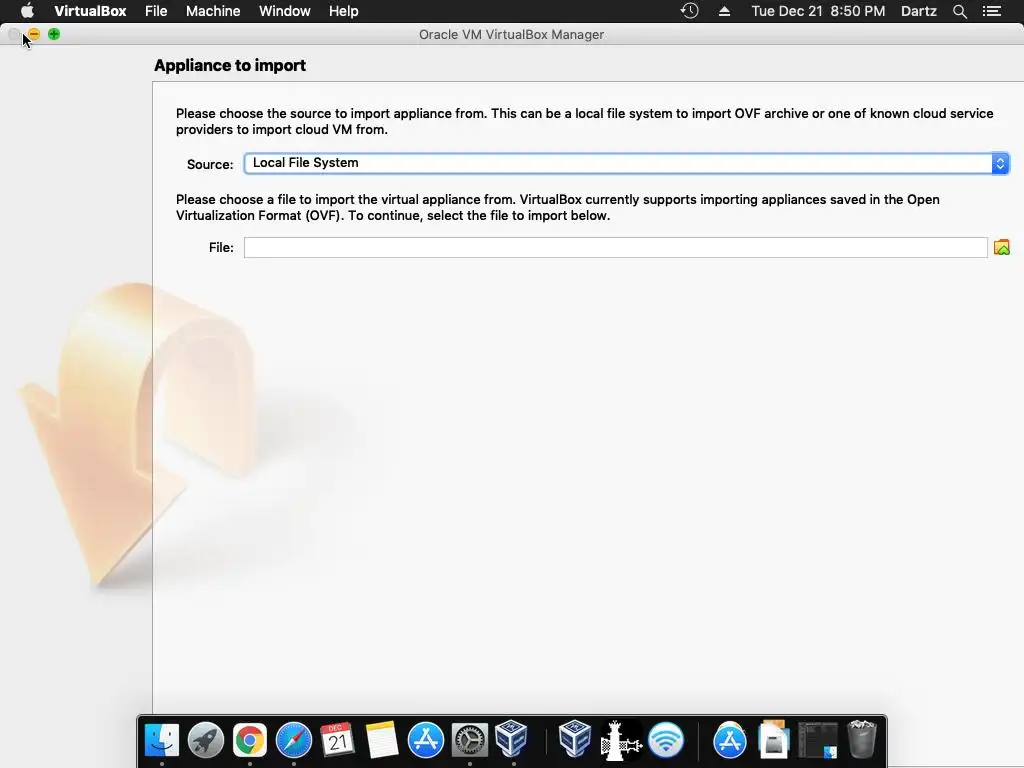
Task: Open the documents stack in Dock
Action: pos(774,740)
